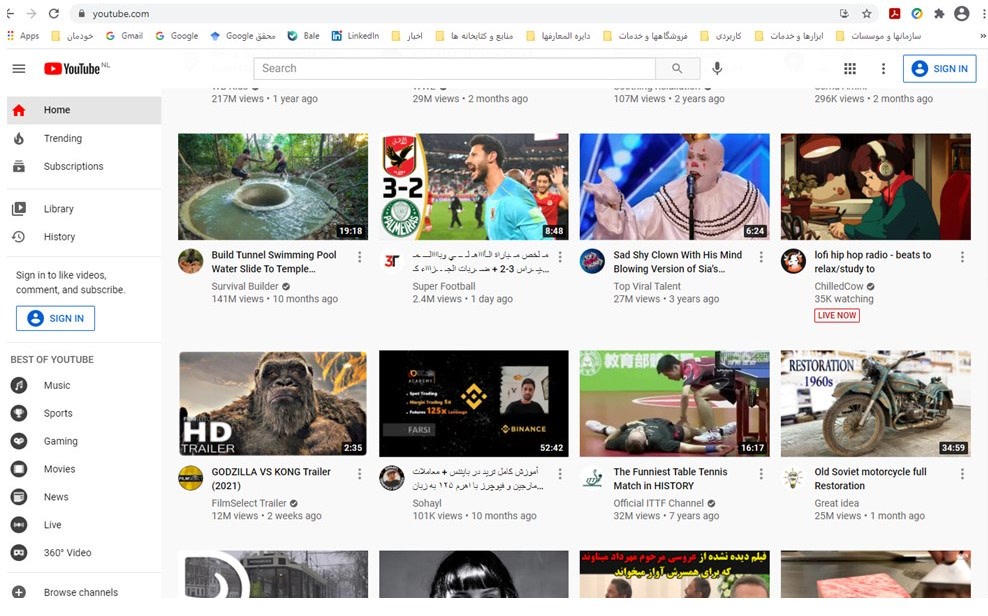Open Great idea channel avatar
The height and width of the screenshot is (616, 988).
793,478
